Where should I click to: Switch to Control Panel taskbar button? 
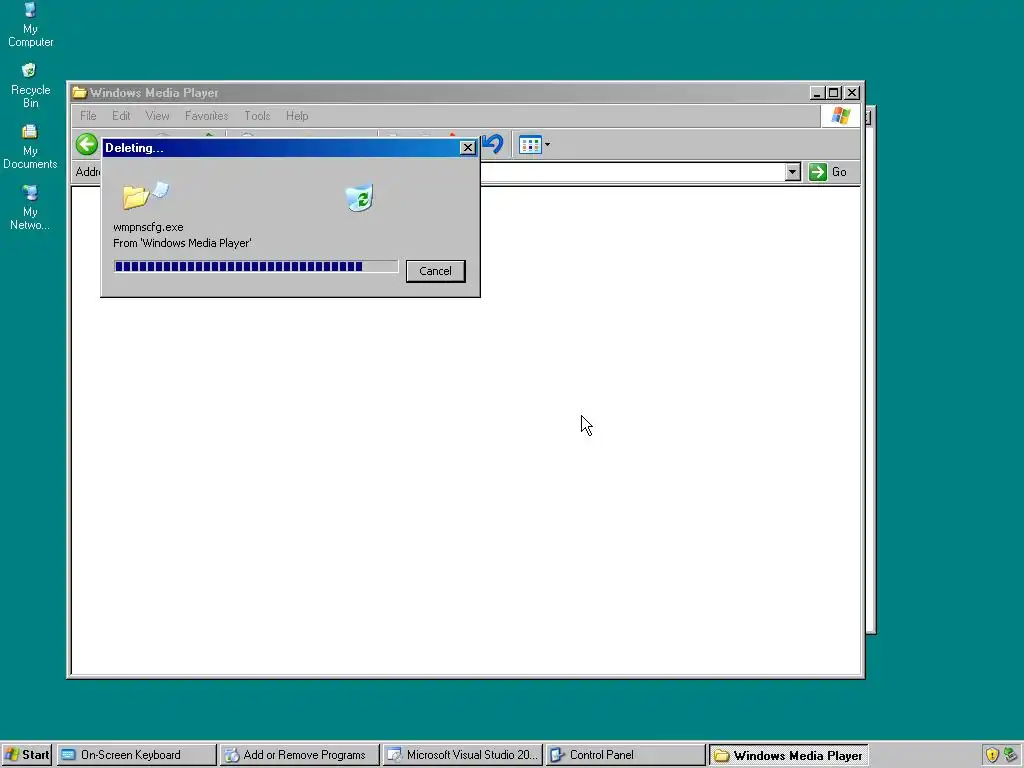coord(625,755)
